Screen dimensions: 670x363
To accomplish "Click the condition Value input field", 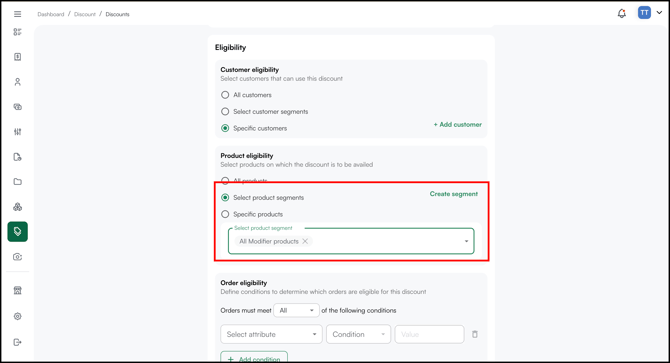I will click(x=429, y=334).
